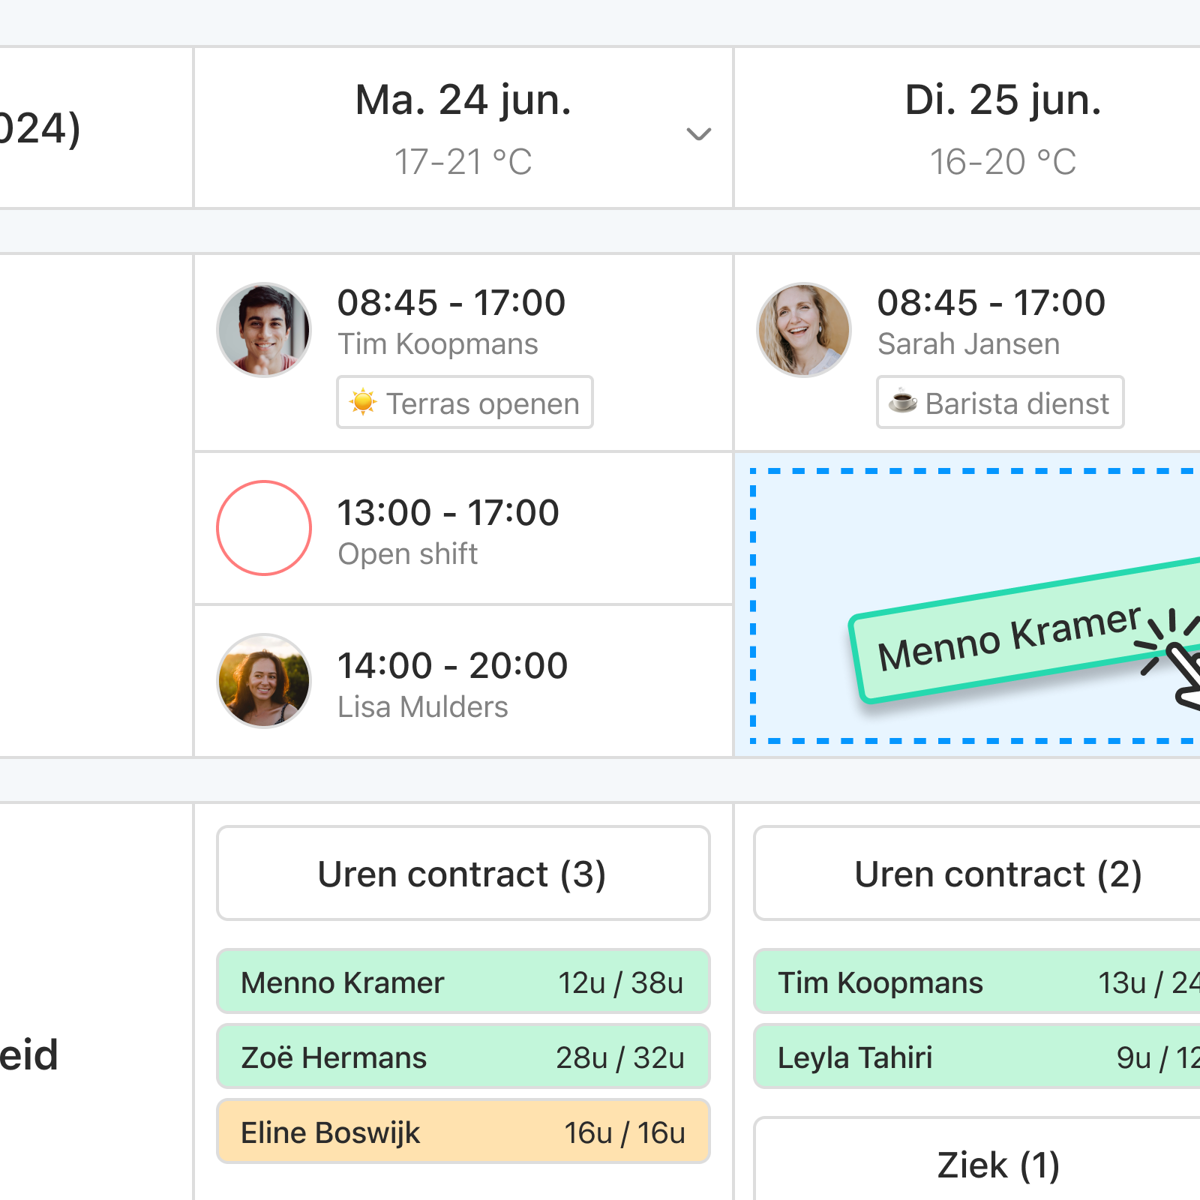
Task: Expand the Ma. 24 jun. chevron dropdown
Action: tap(699, 134)
